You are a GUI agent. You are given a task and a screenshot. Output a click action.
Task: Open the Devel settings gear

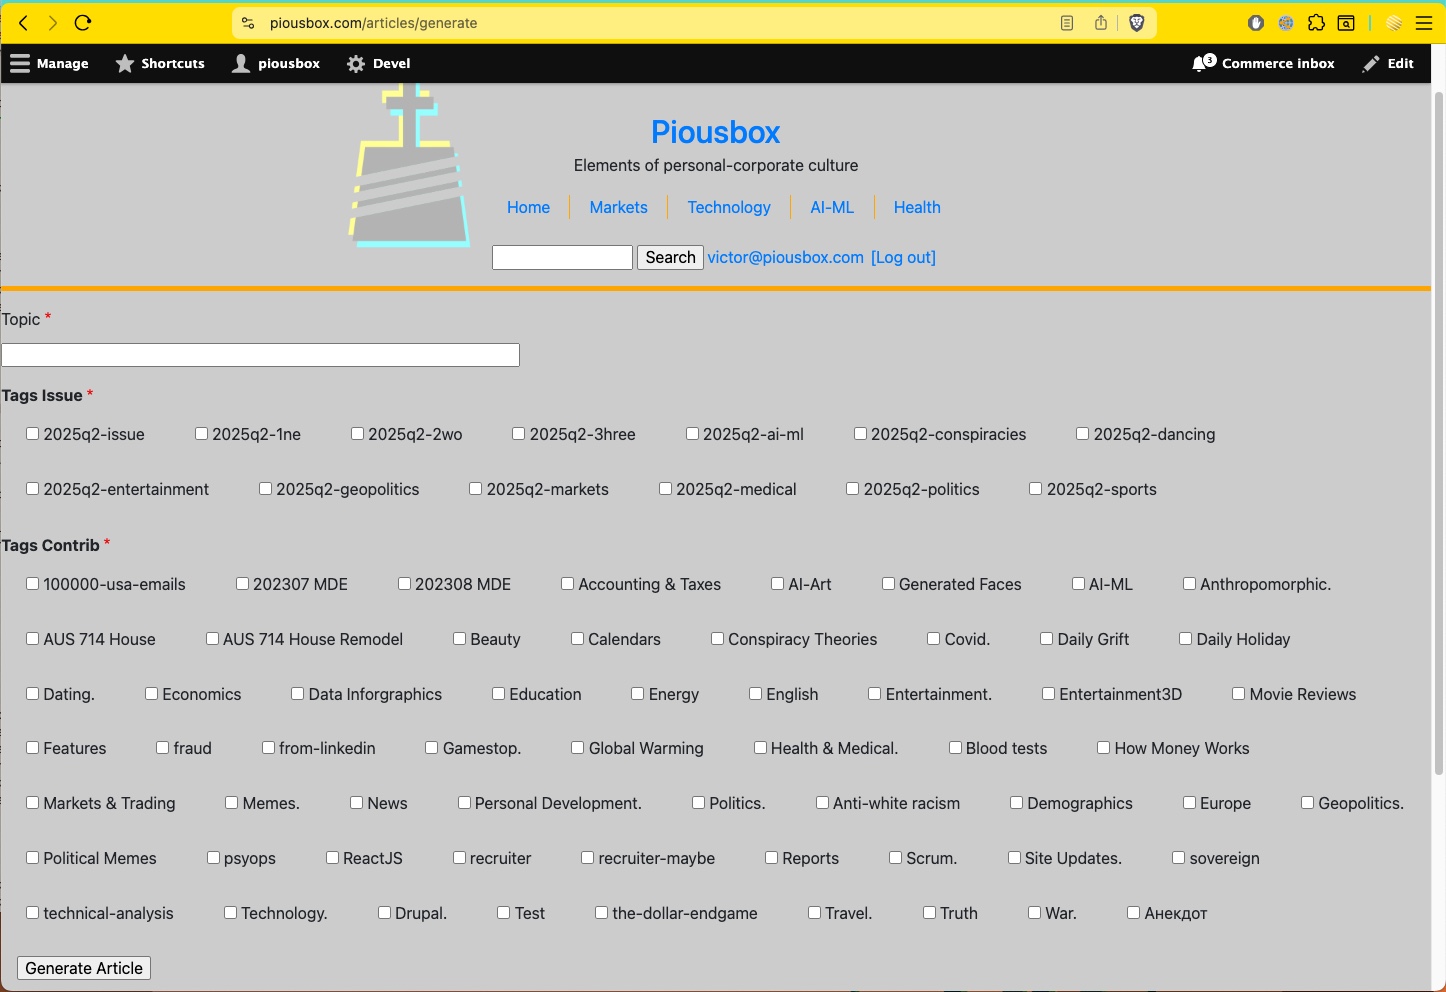point(355,63)
